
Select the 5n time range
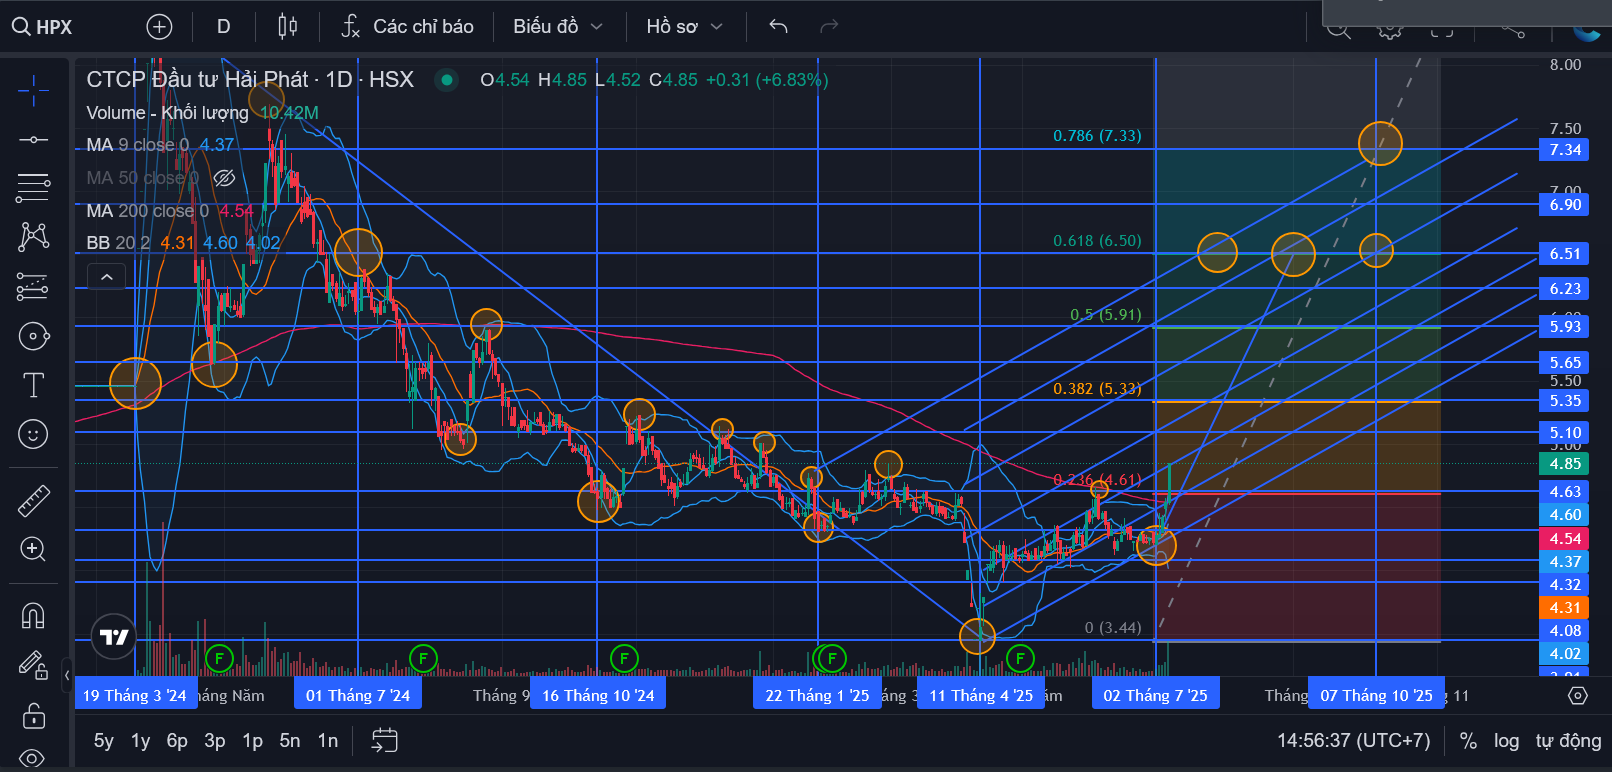(x=290, y=741)
